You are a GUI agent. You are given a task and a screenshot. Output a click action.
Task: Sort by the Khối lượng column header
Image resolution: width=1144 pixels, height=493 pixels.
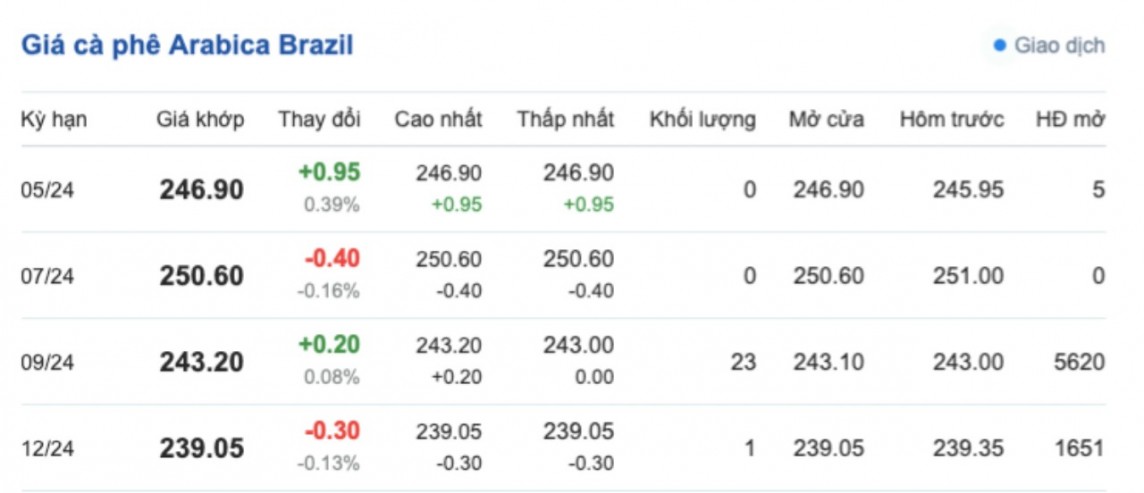pos(702,120)
